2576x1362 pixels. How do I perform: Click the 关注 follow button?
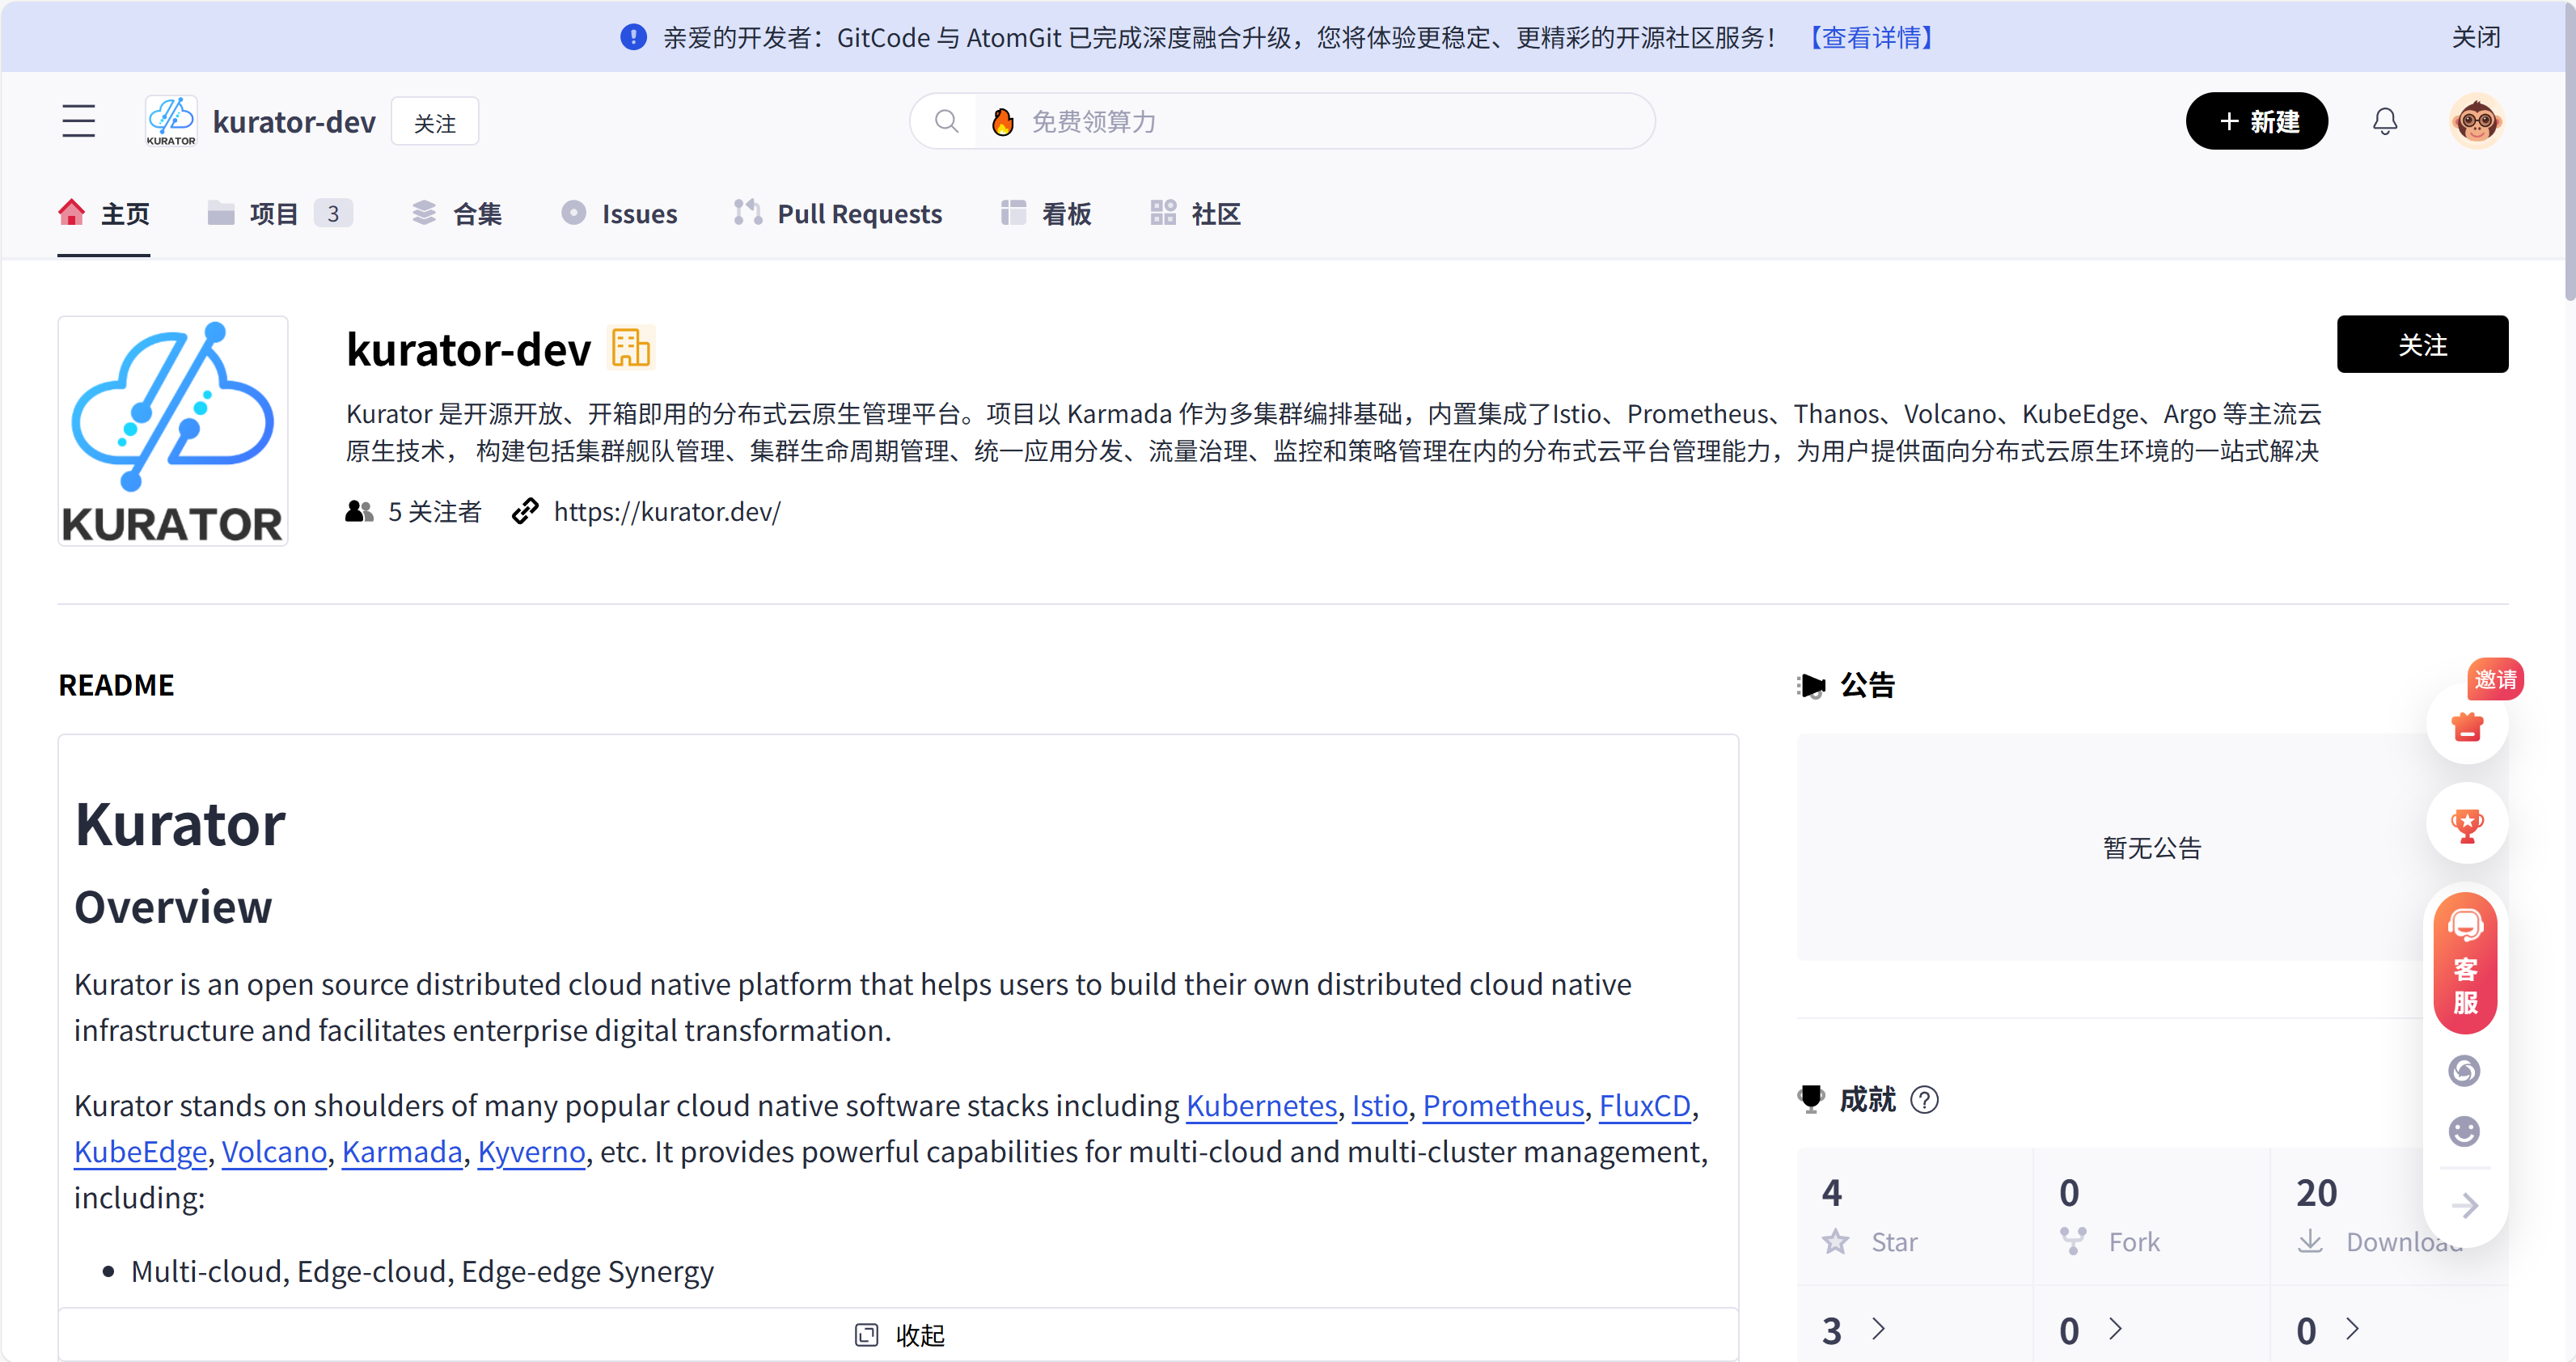pyautogui.click(x=2422, y=344)
